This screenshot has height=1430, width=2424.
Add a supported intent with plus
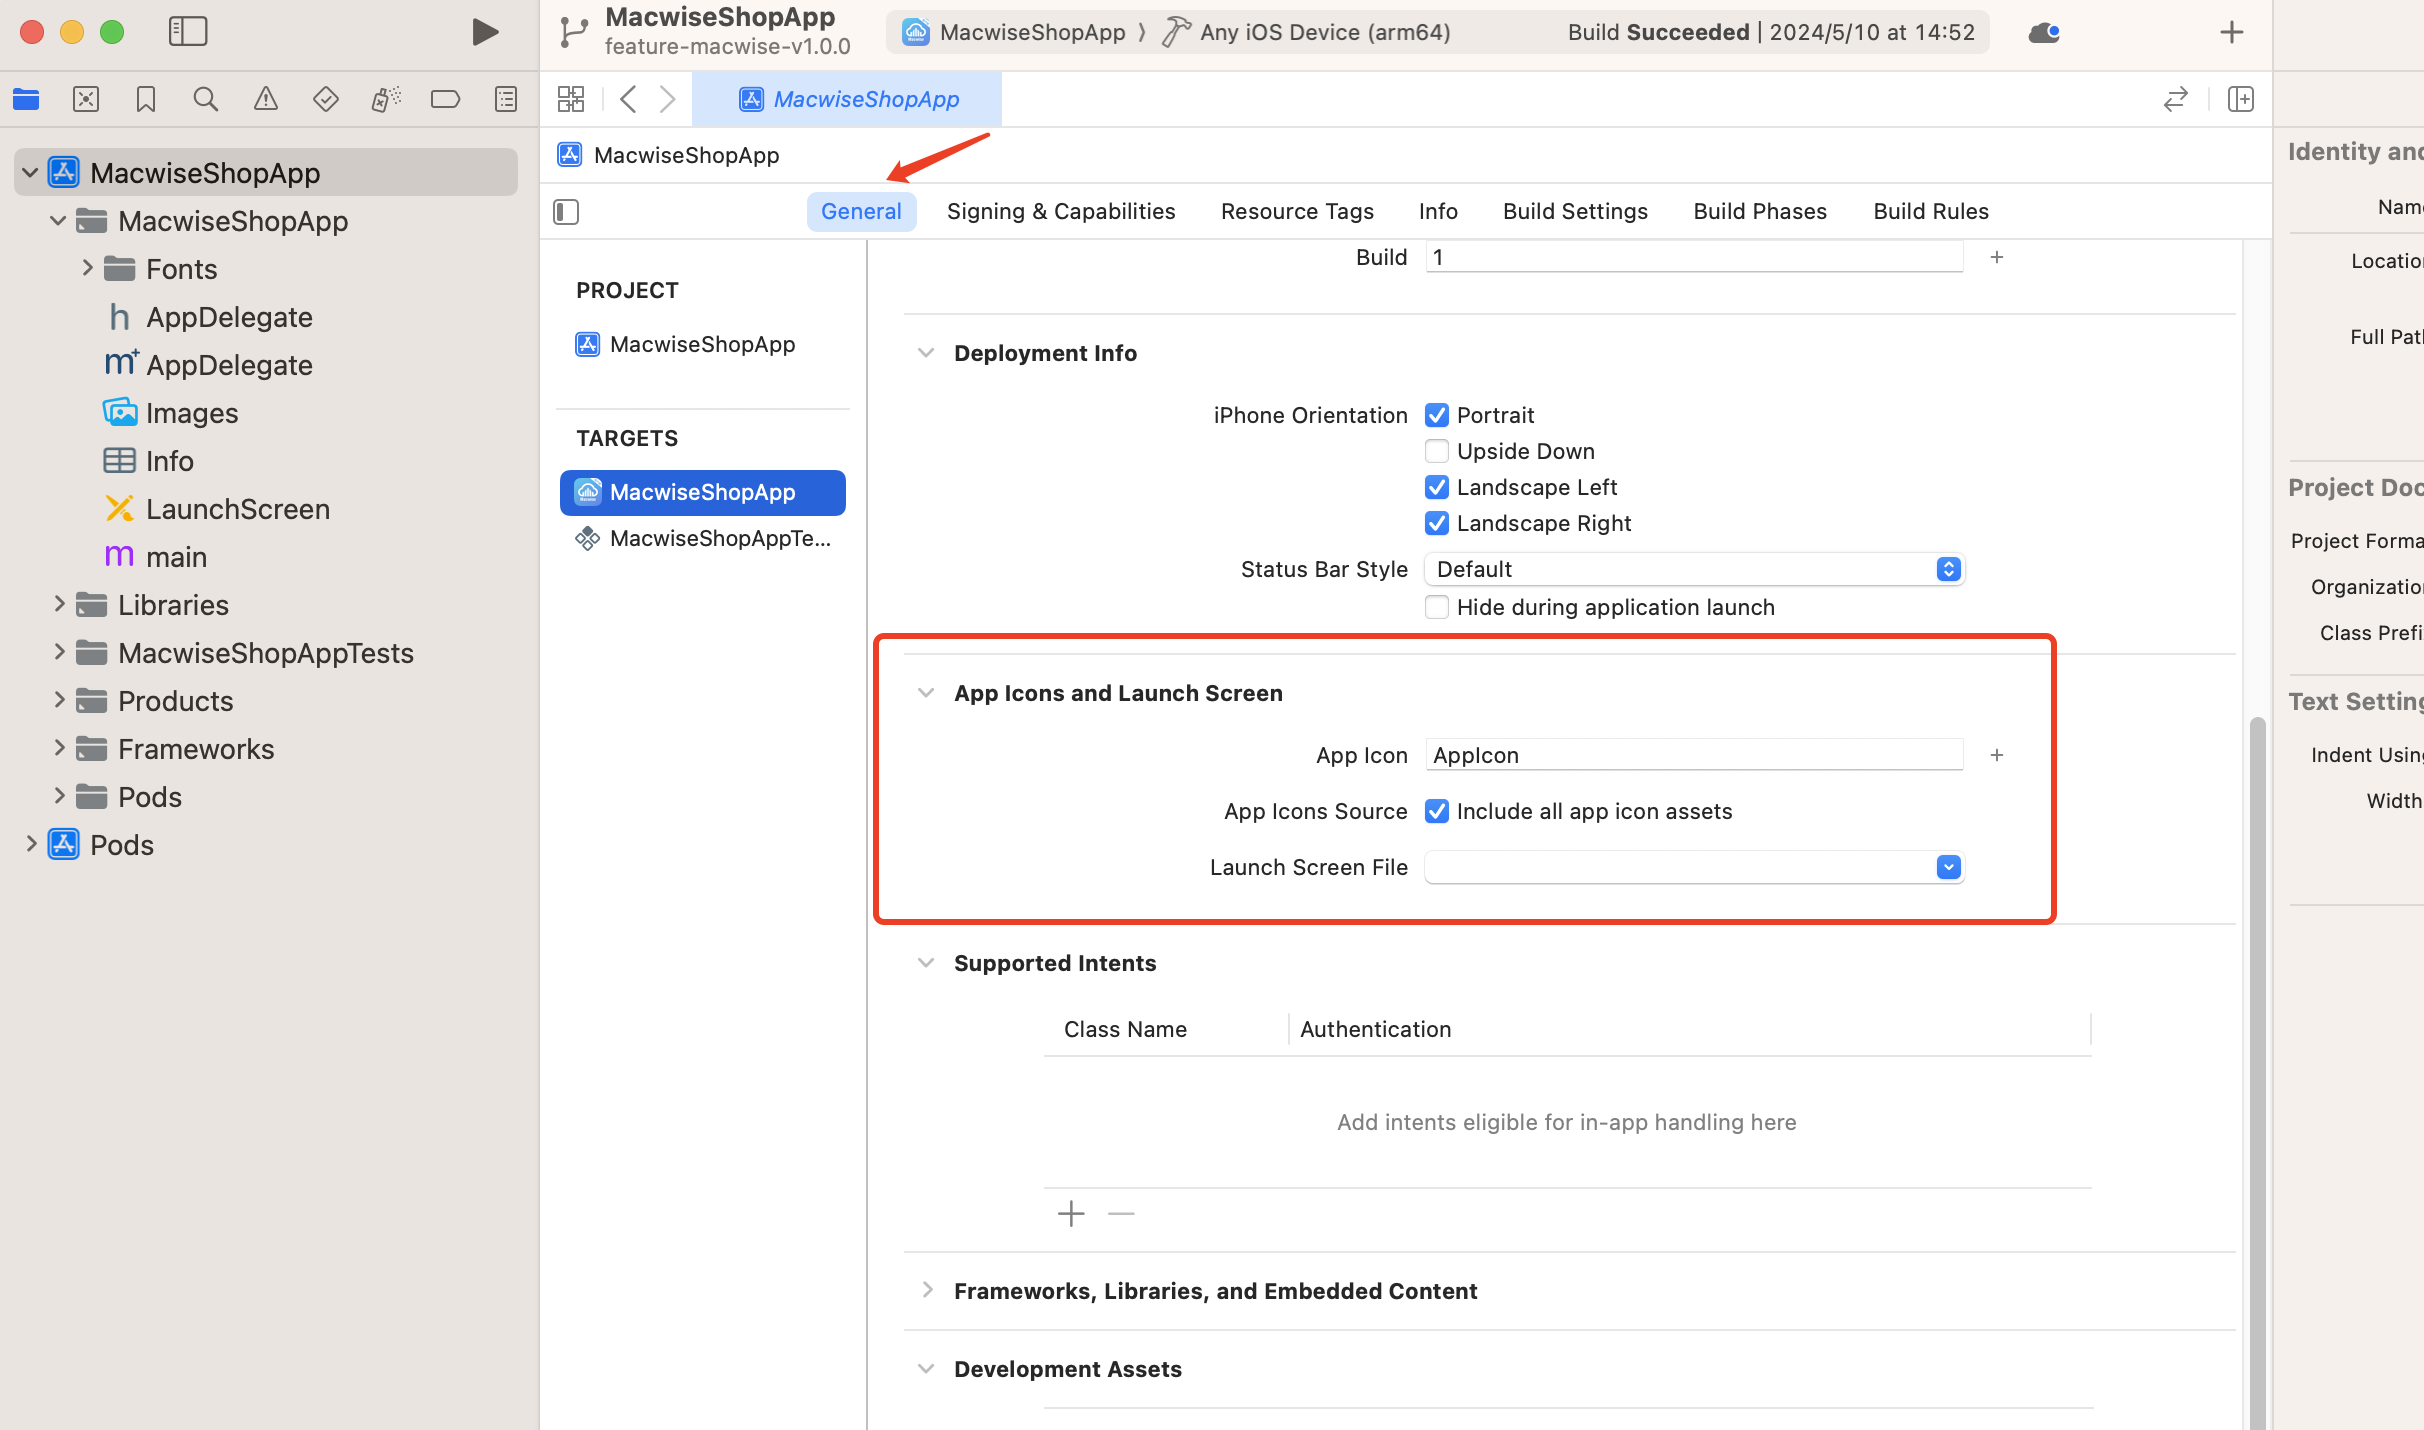point(1071,1214)
